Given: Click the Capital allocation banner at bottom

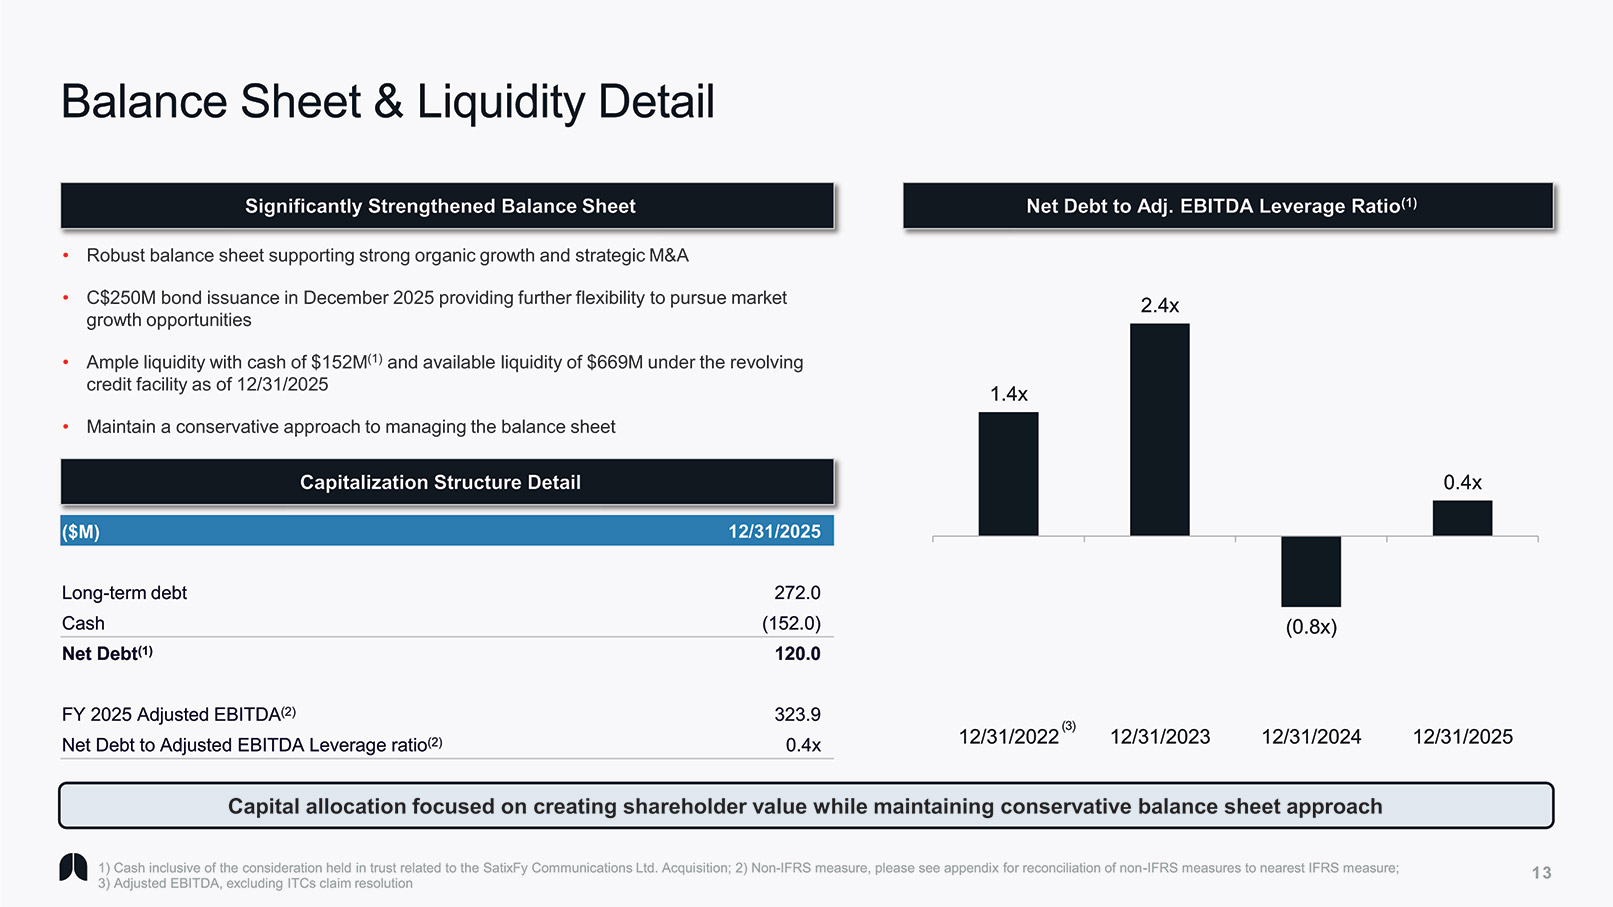Looking at the screenshot, I should coord(805,806).
